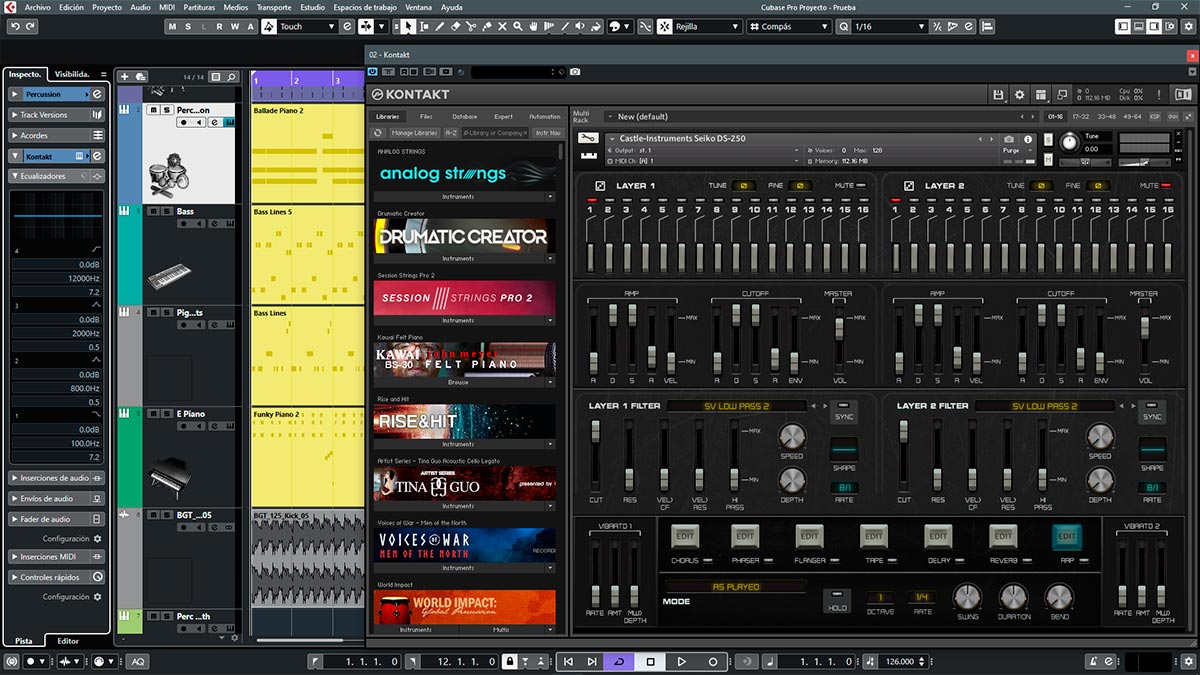The height and width of the screenshot is (675, 1200).
Task: Click the Kontakt instrument snapshot camera icon
Action: (1008, 138)
